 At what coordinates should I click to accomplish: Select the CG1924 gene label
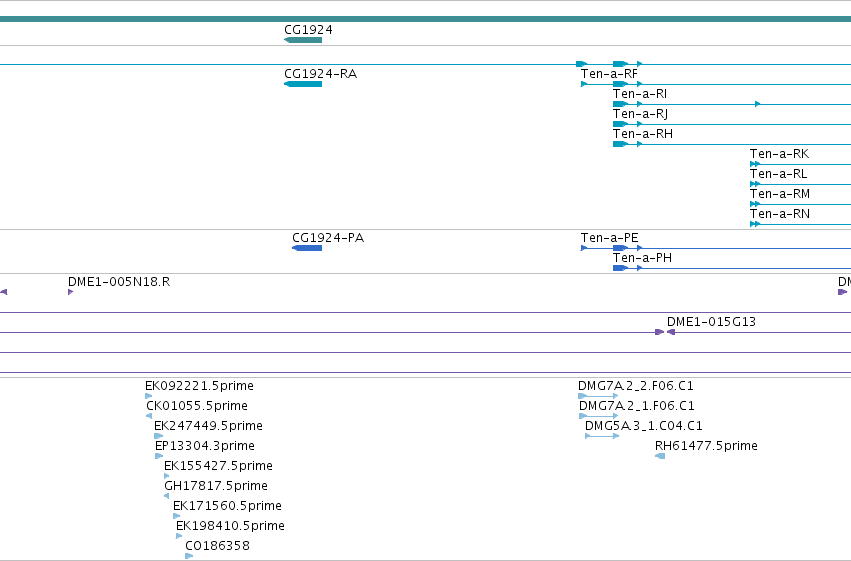(x=308, y=29)
